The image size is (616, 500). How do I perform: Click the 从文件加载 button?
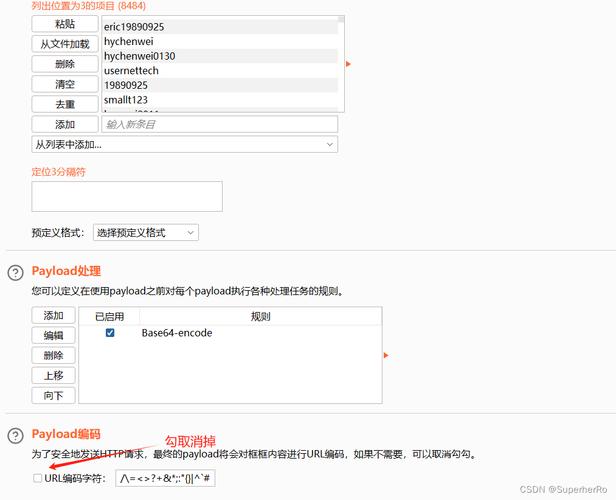point(65,44)
